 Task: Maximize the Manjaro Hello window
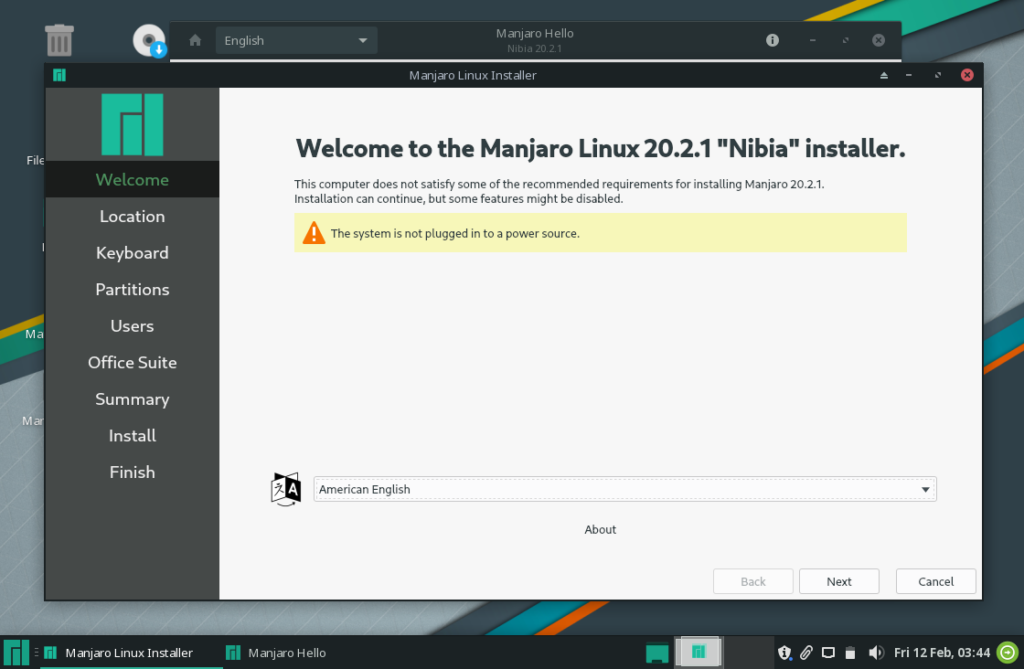[x=846, y=41]
